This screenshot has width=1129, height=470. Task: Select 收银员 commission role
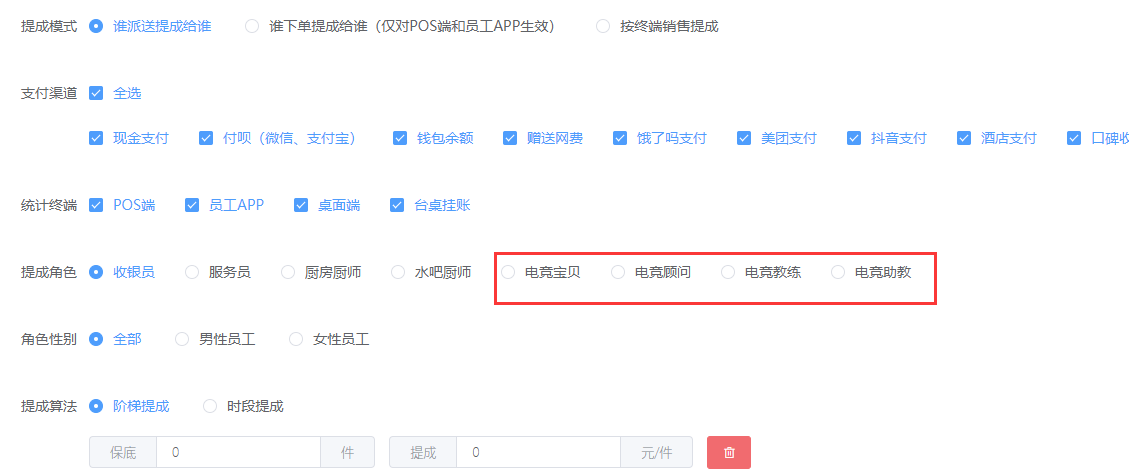[x=96, y=272]
